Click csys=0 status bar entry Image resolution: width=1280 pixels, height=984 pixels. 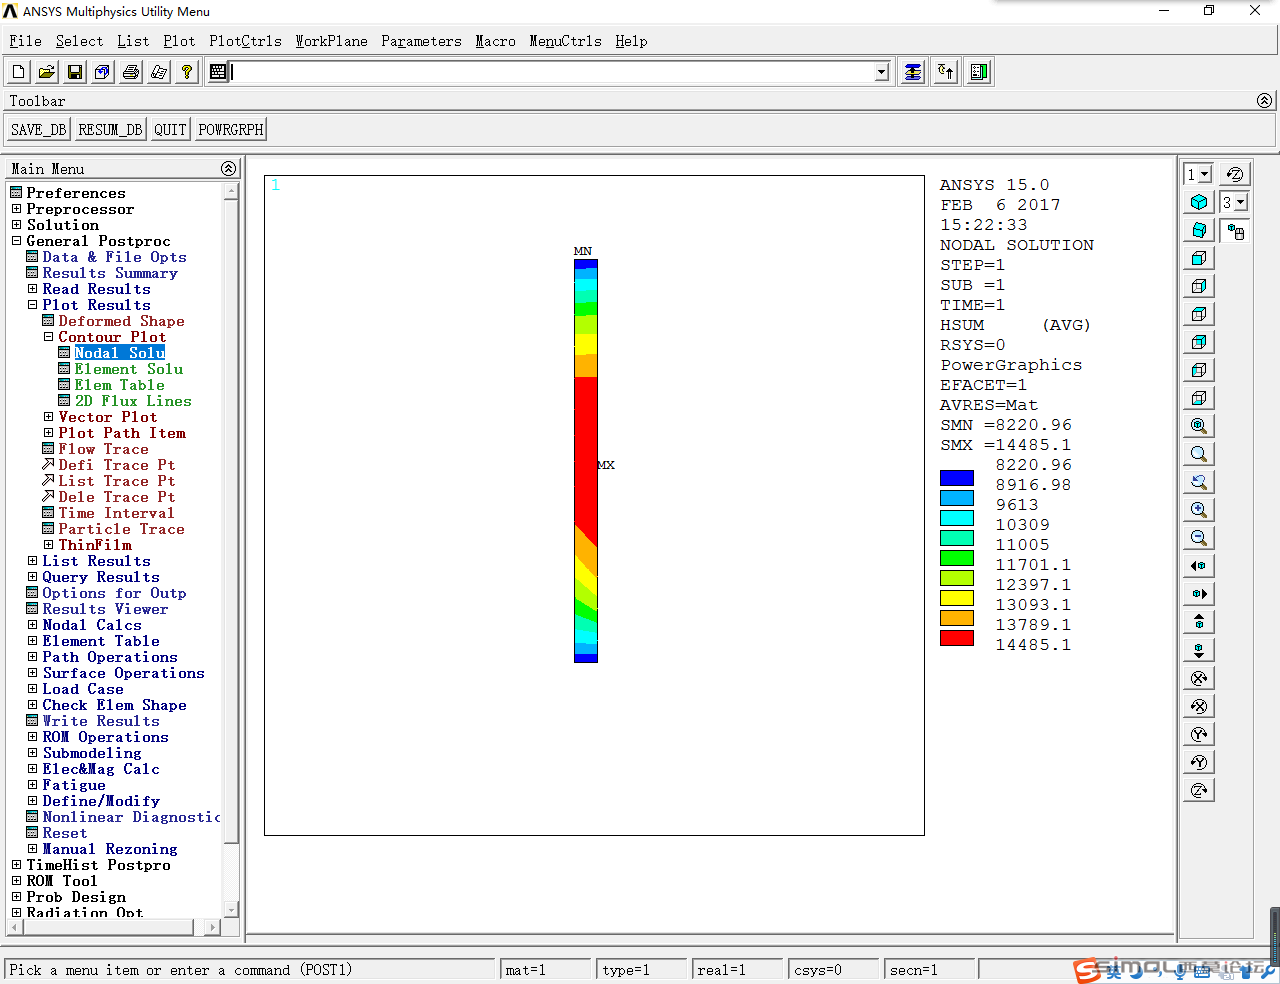pos(834,969)
